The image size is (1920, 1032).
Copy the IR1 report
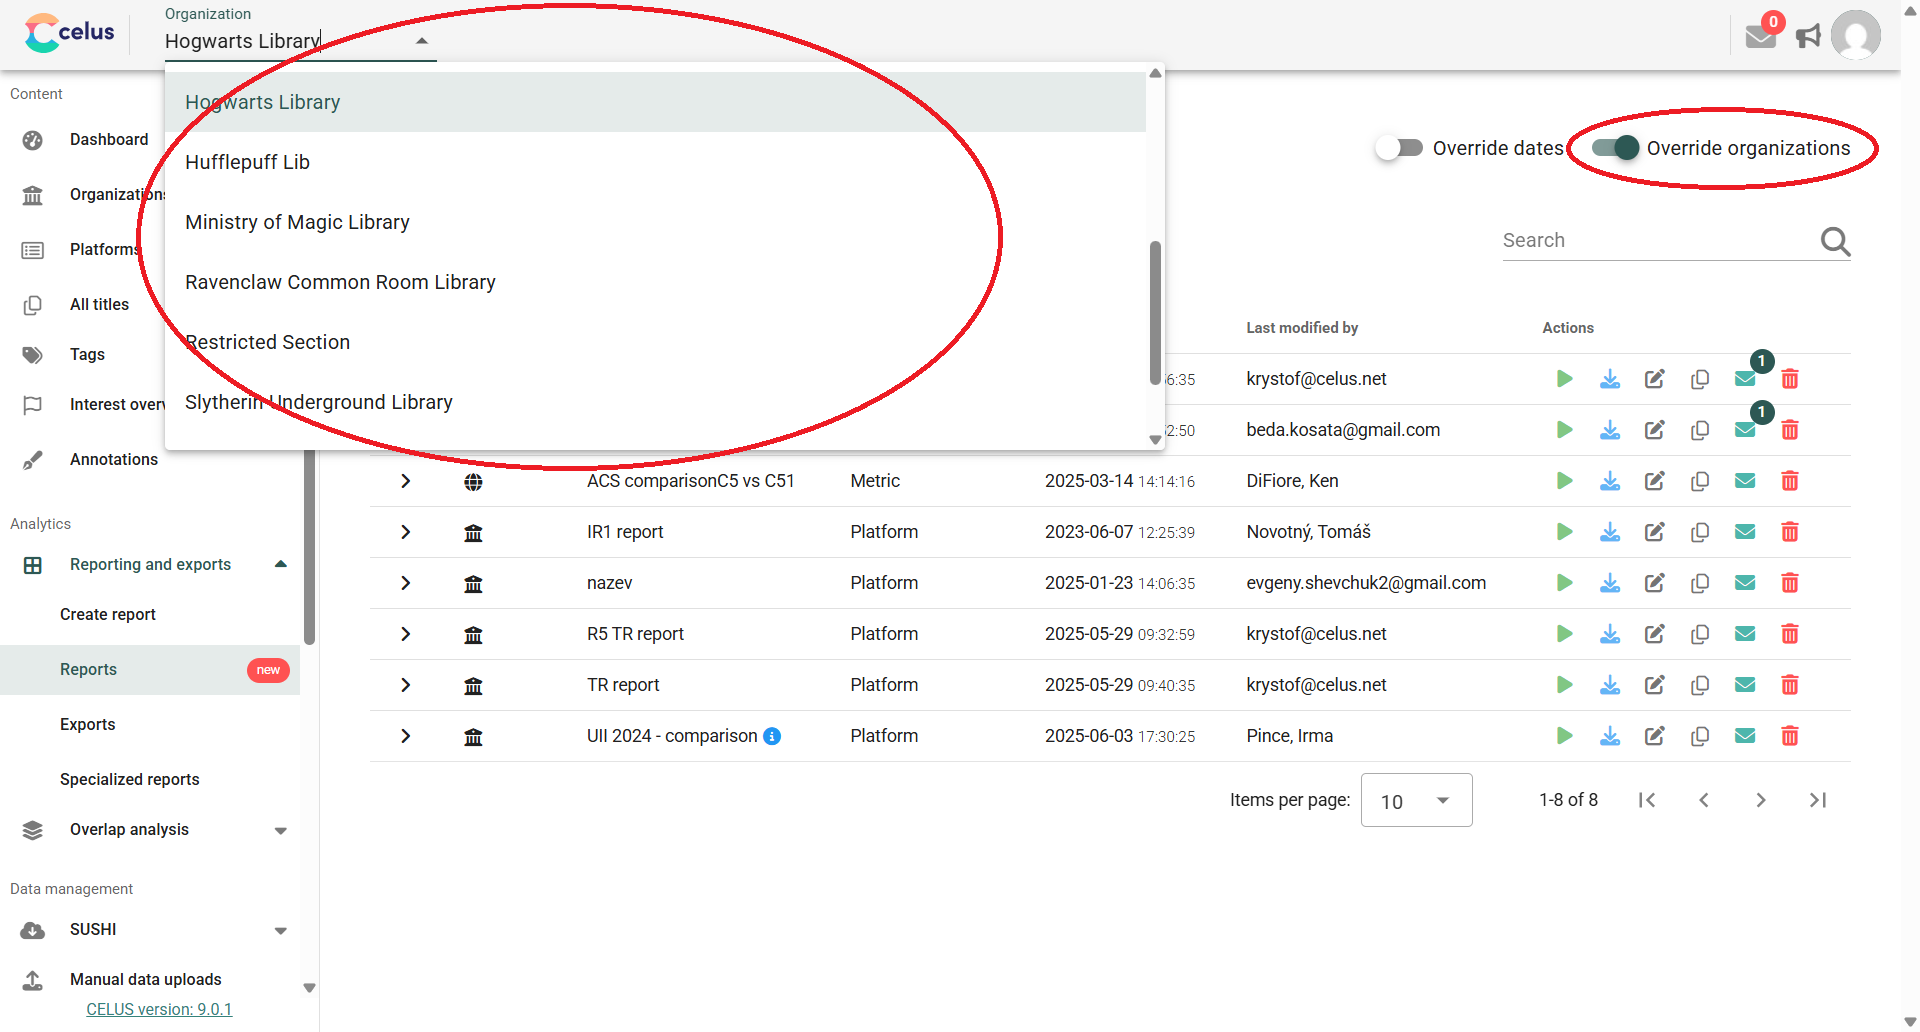click(1700, 532)
